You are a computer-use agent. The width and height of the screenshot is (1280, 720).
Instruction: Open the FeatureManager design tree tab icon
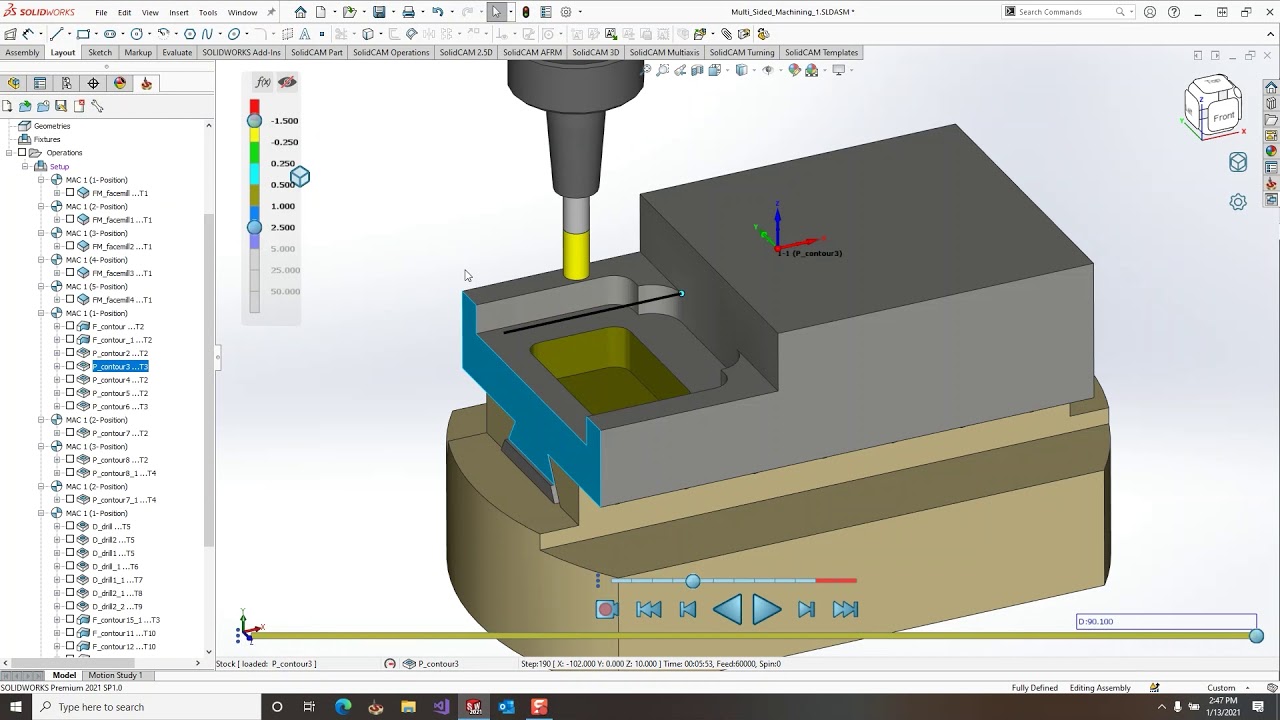tap(14, 83)
